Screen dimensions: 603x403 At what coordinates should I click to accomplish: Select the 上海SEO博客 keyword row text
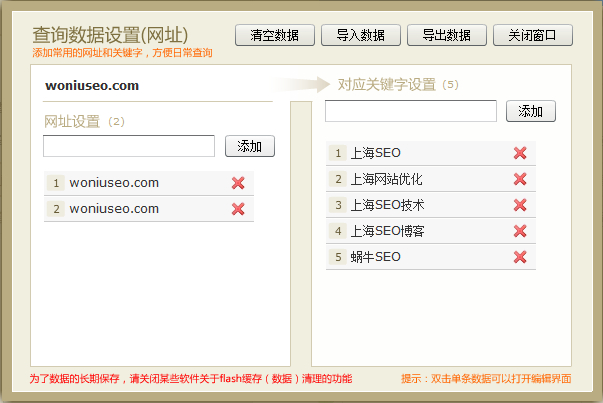[387, 231]
